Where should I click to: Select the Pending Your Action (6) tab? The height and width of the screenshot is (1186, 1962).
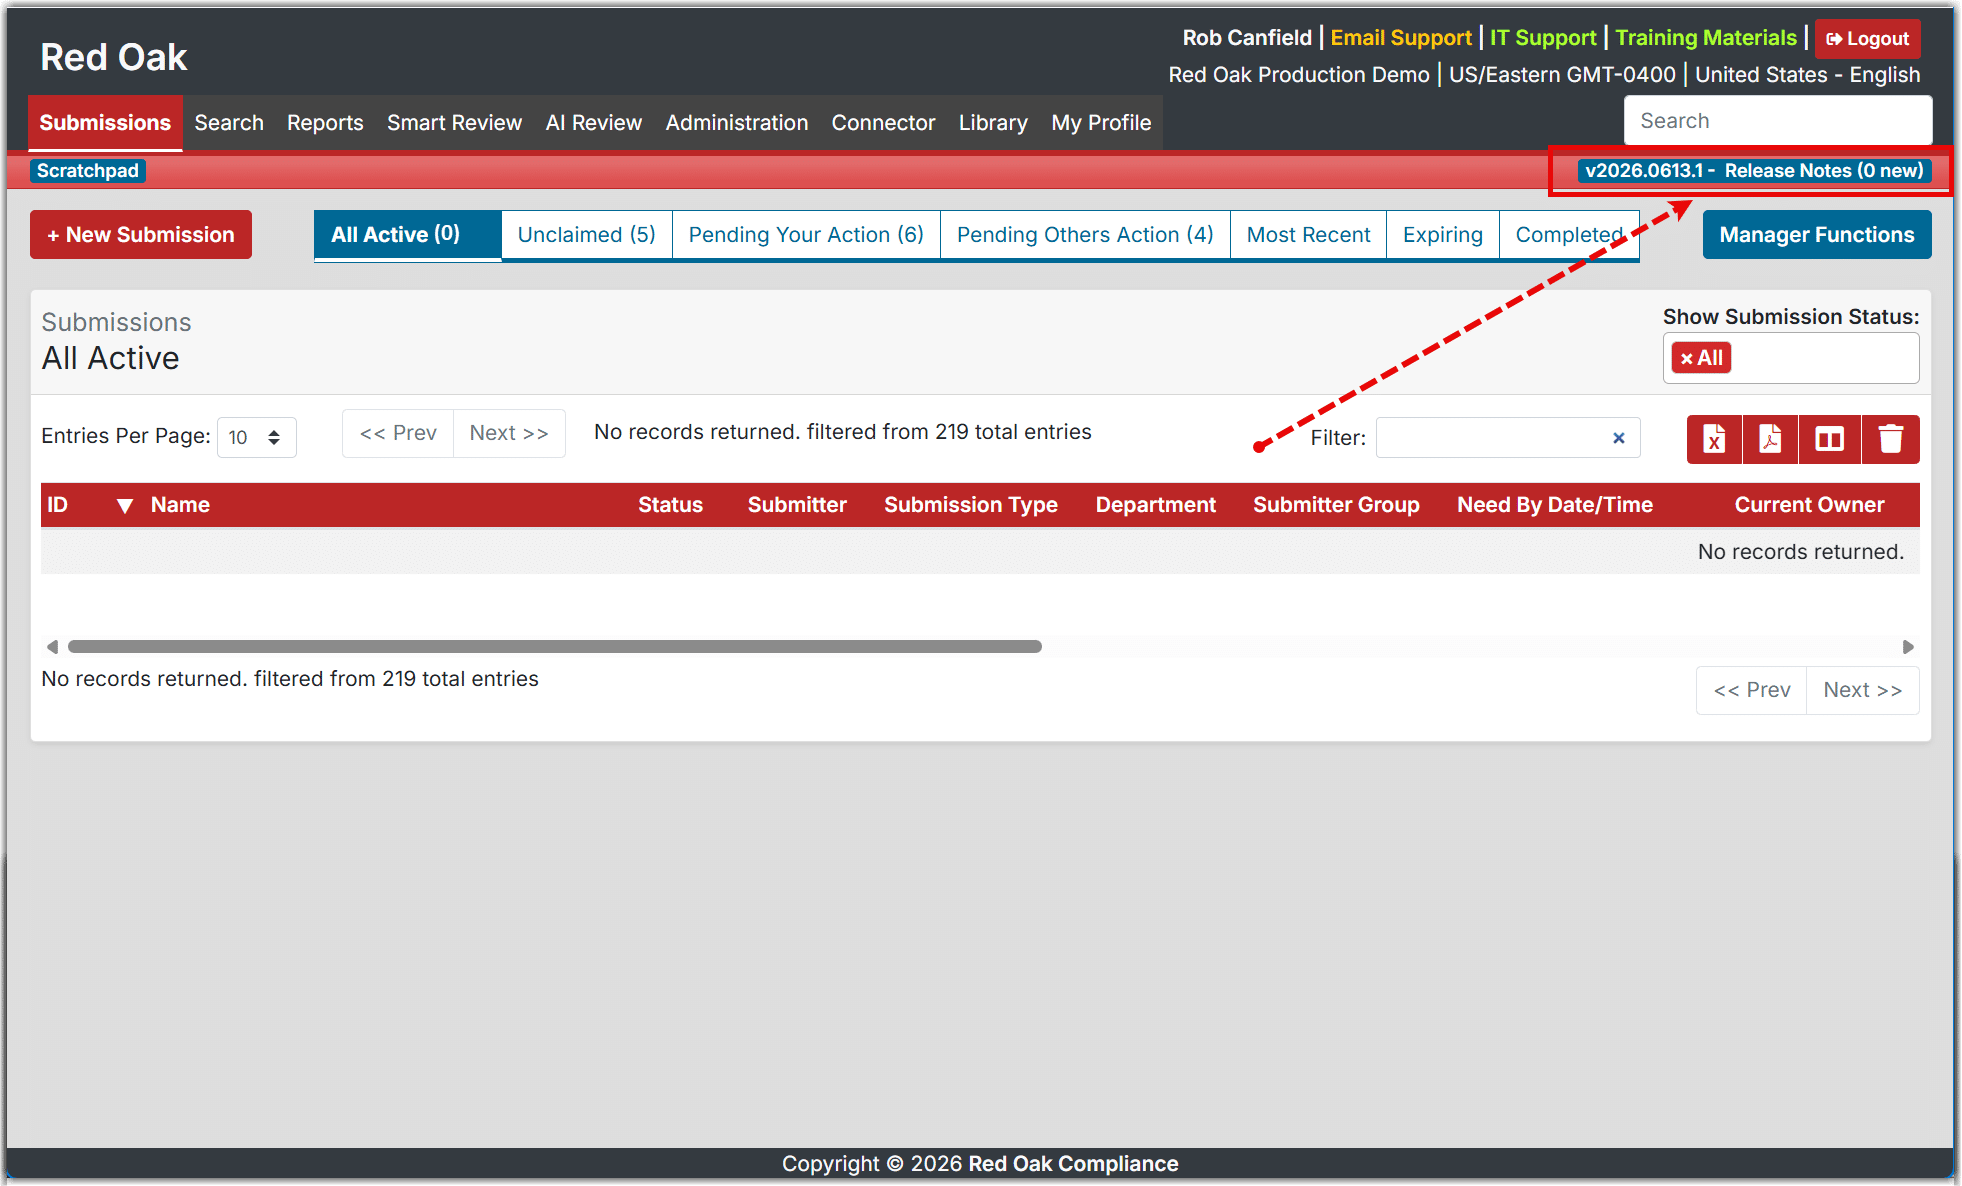(806, 235)
